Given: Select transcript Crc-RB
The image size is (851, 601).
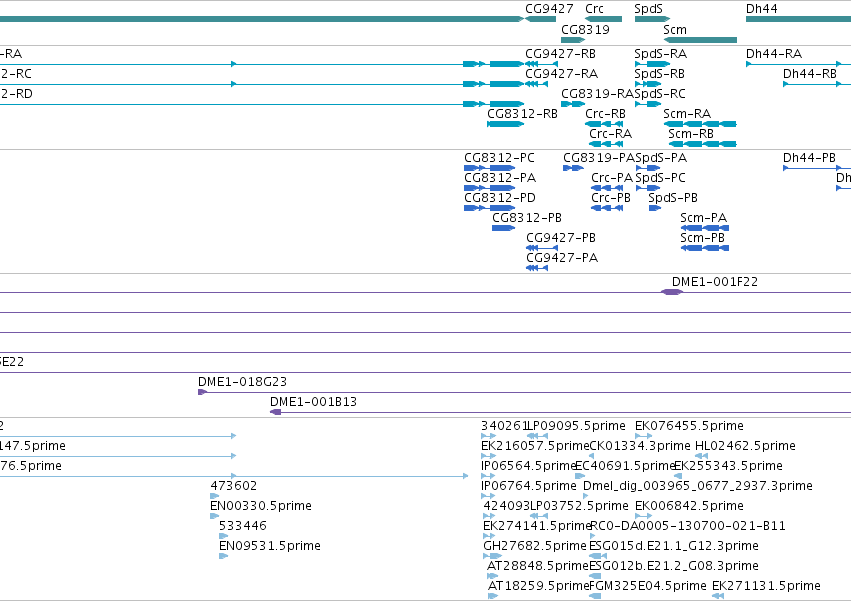Looking at the screenshot, I should coord(605,114).
